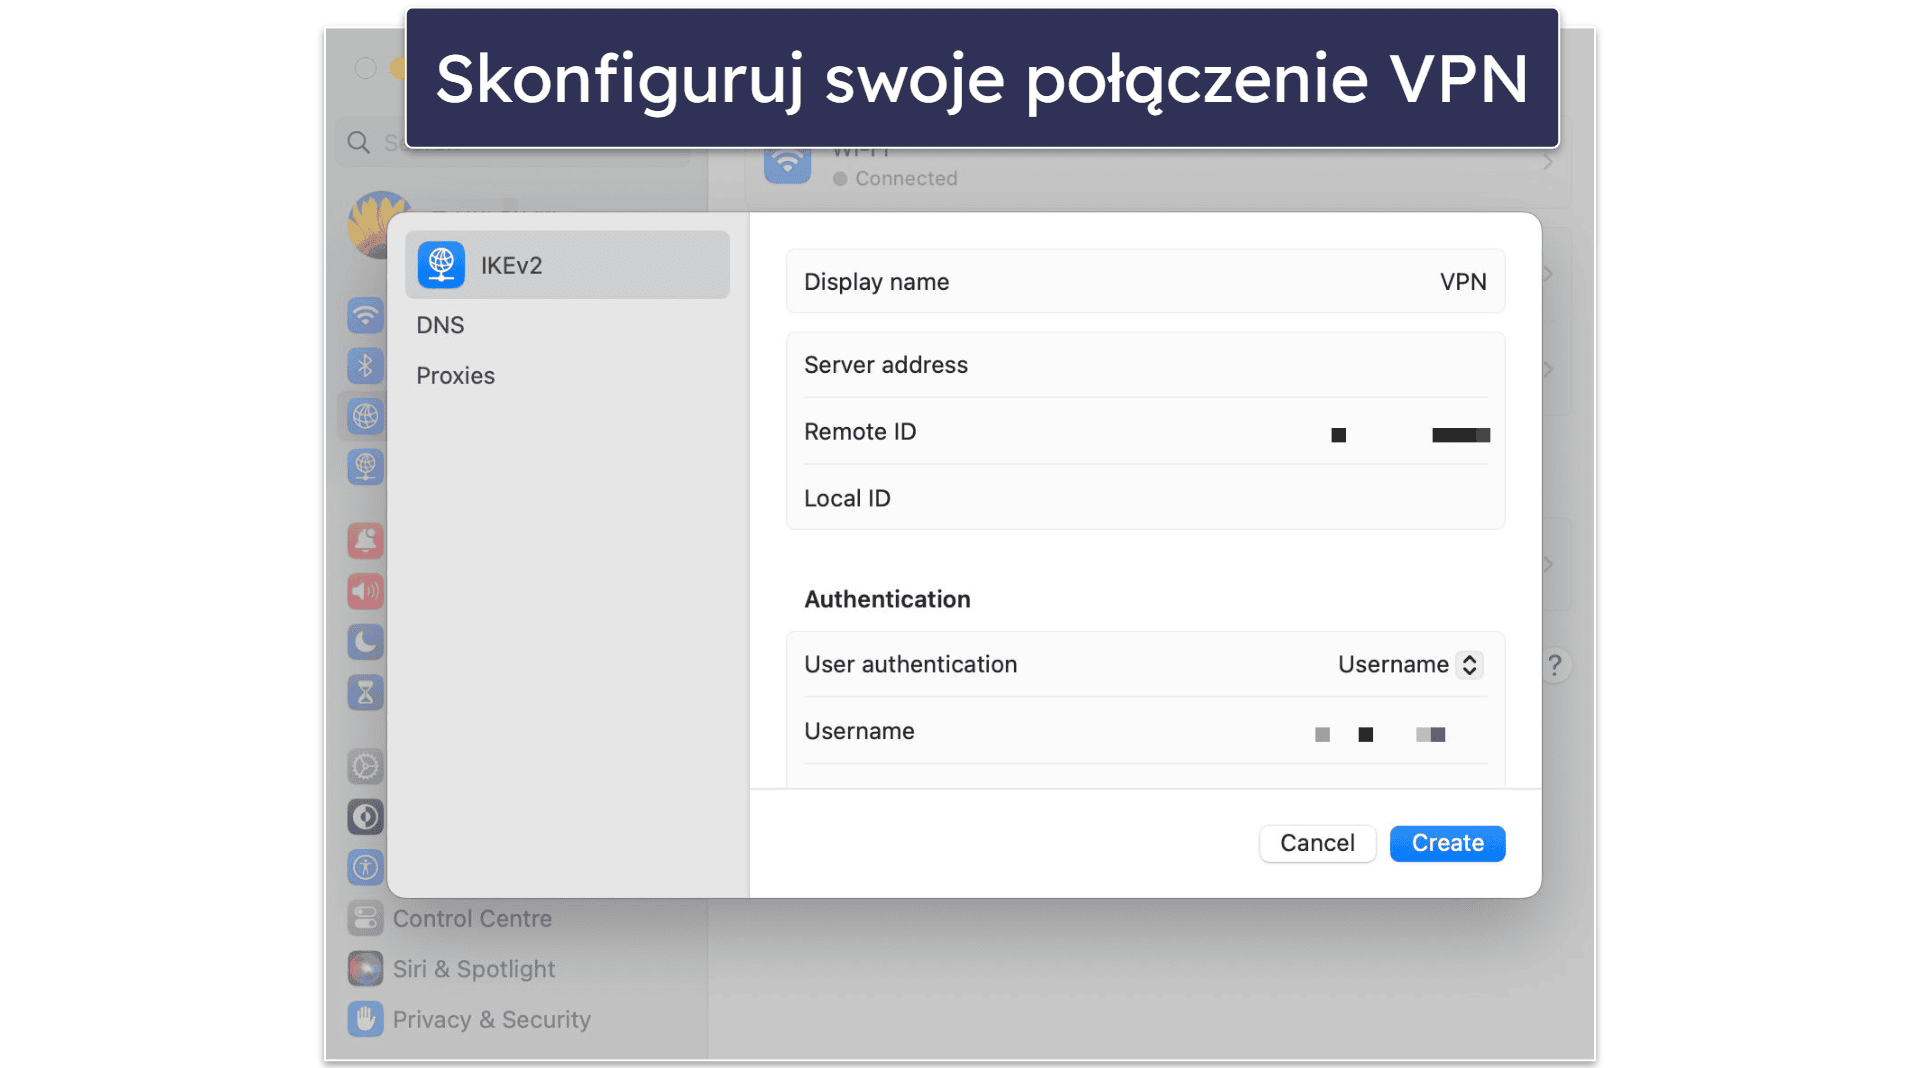Click the Wi-Fi network icon in background pane
Image resolution: width=1919 pixels, height=1068 pixels.
tap(787, 165)
